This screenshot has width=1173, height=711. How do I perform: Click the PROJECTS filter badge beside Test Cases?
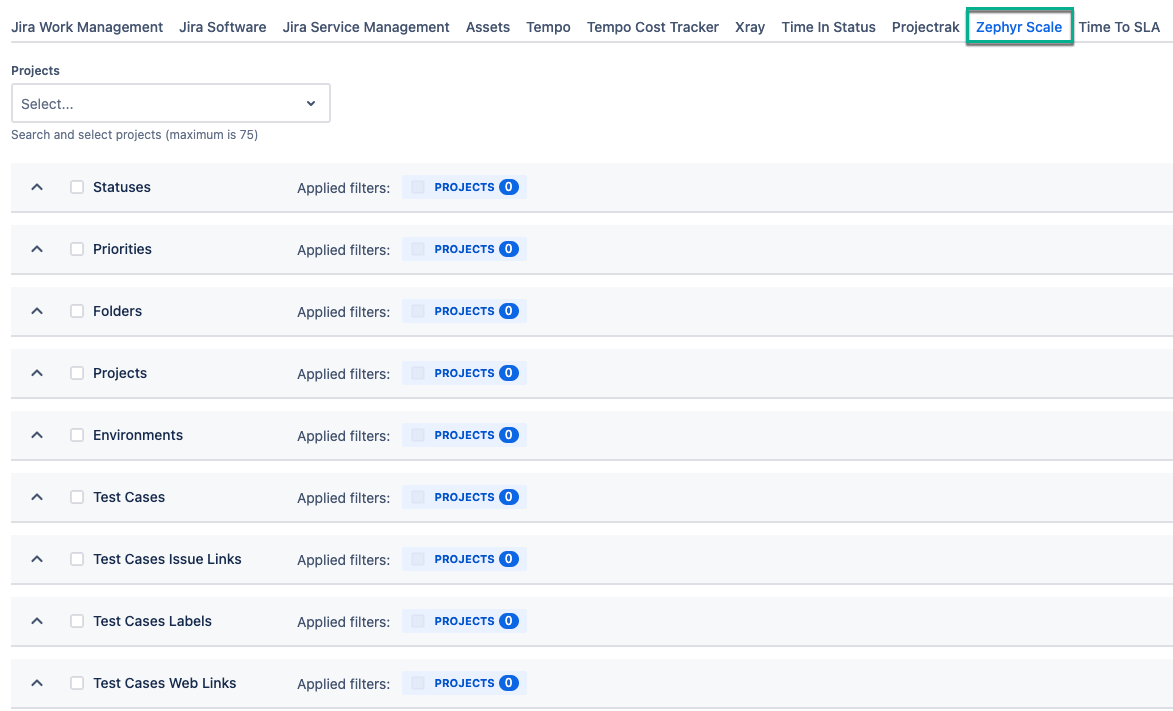coord(463,497)
